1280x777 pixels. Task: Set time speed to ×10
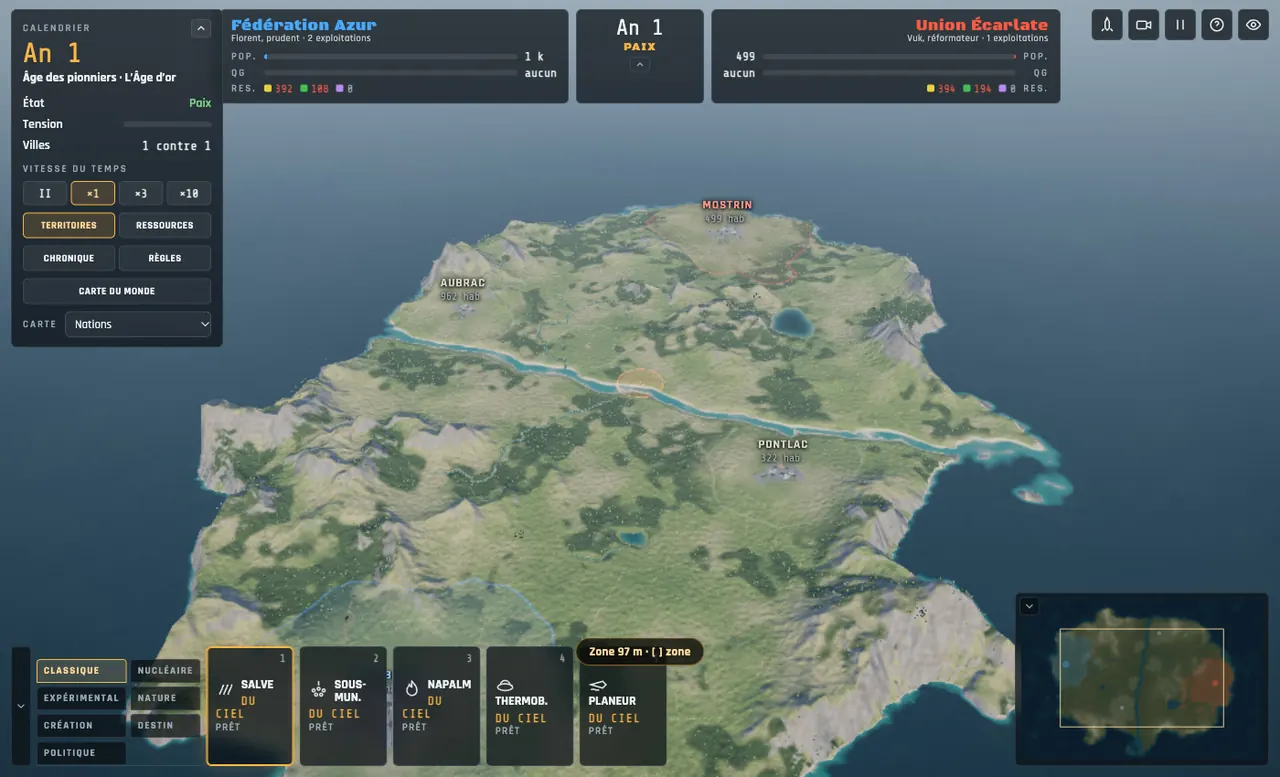(x=189, y=193)
